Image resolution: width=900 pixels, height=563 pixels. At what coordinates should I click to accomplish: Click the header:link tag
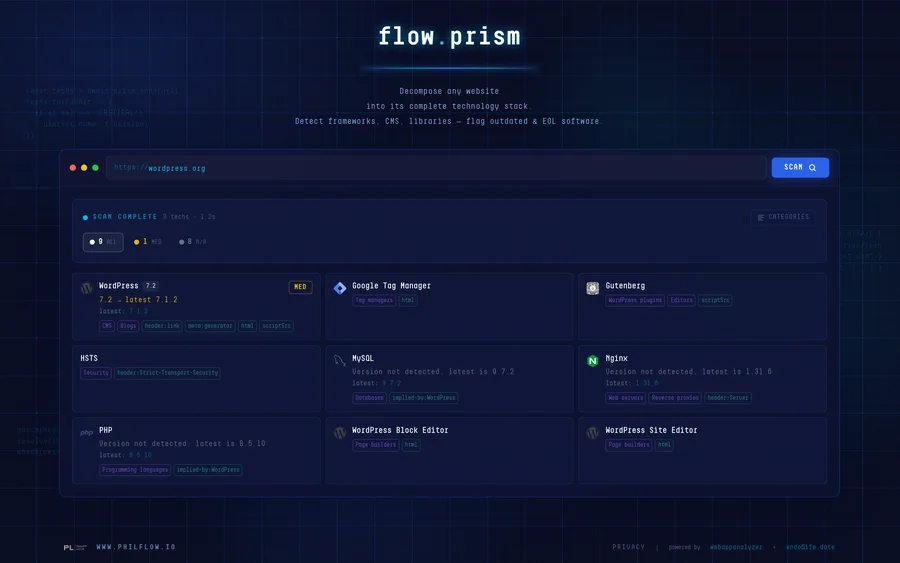[x=162, y=326]
